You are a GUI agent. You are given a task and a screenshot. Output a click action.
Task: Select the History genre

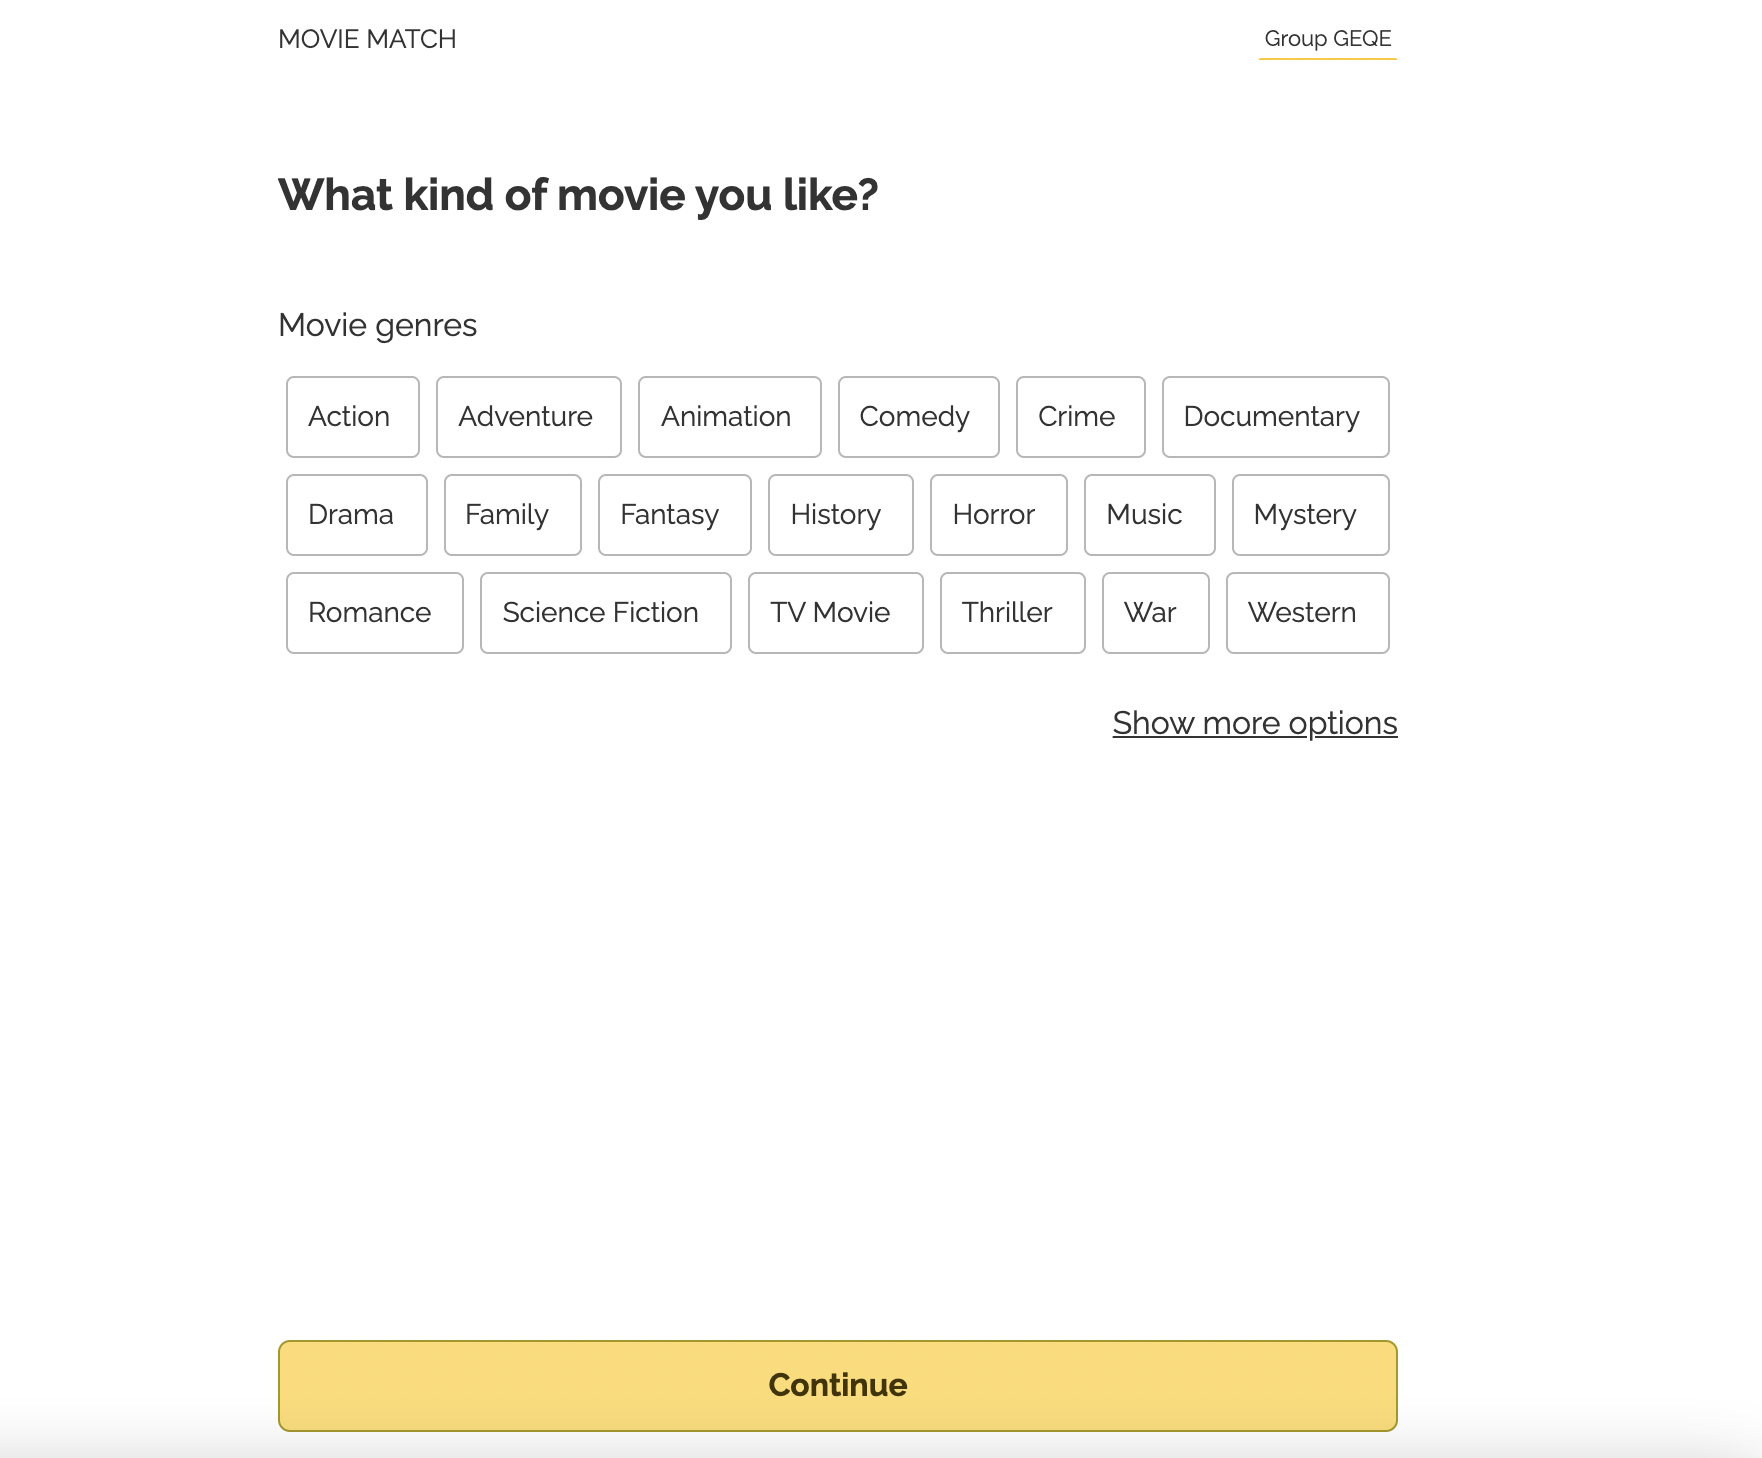click(840, 515)
